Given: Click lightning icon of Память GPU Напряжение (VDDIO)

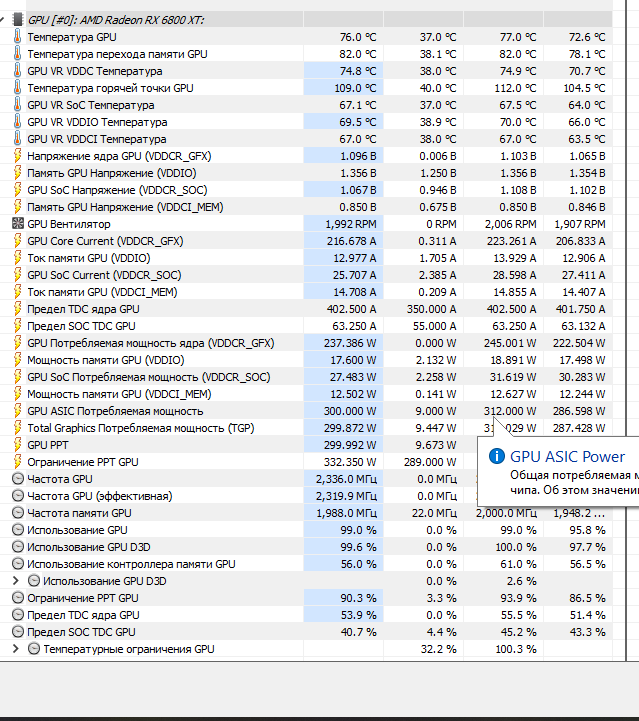Looking at the screenshot, I should coord(17,173).
